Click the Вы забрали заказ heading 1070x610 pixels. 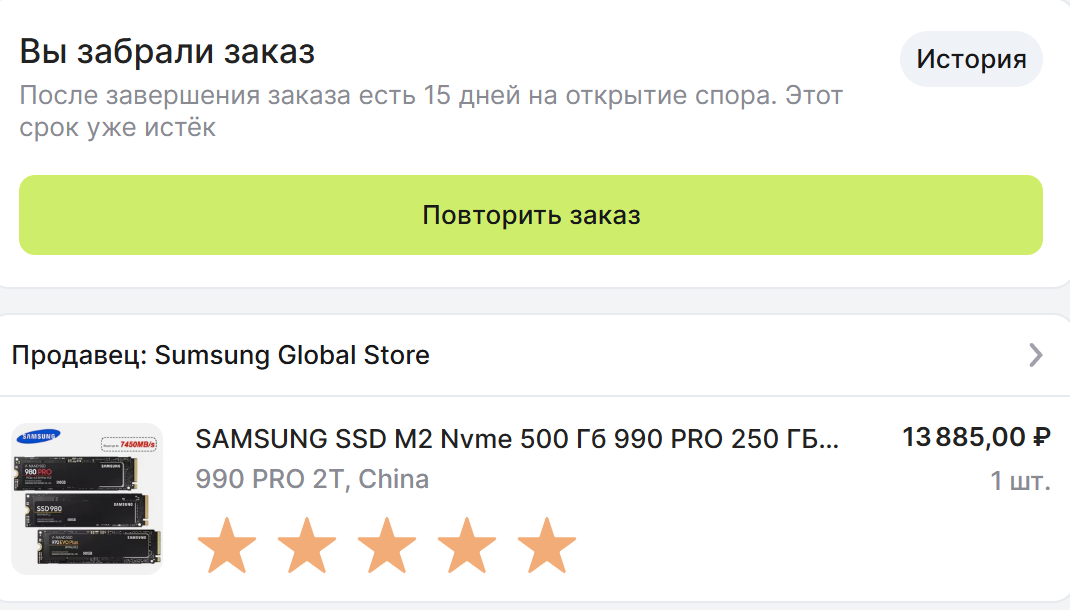[x=167, y=51]
